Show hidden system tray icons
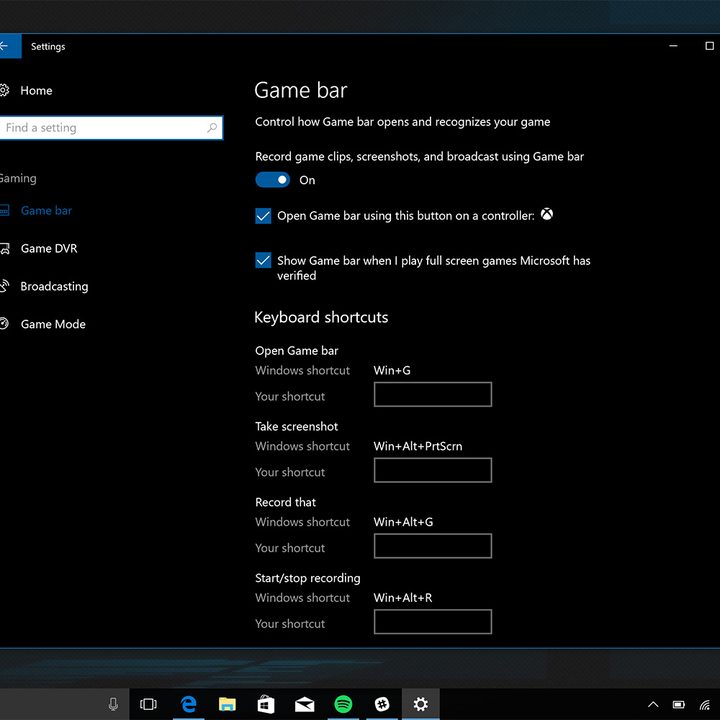The image size is (720, 720). 653,704
